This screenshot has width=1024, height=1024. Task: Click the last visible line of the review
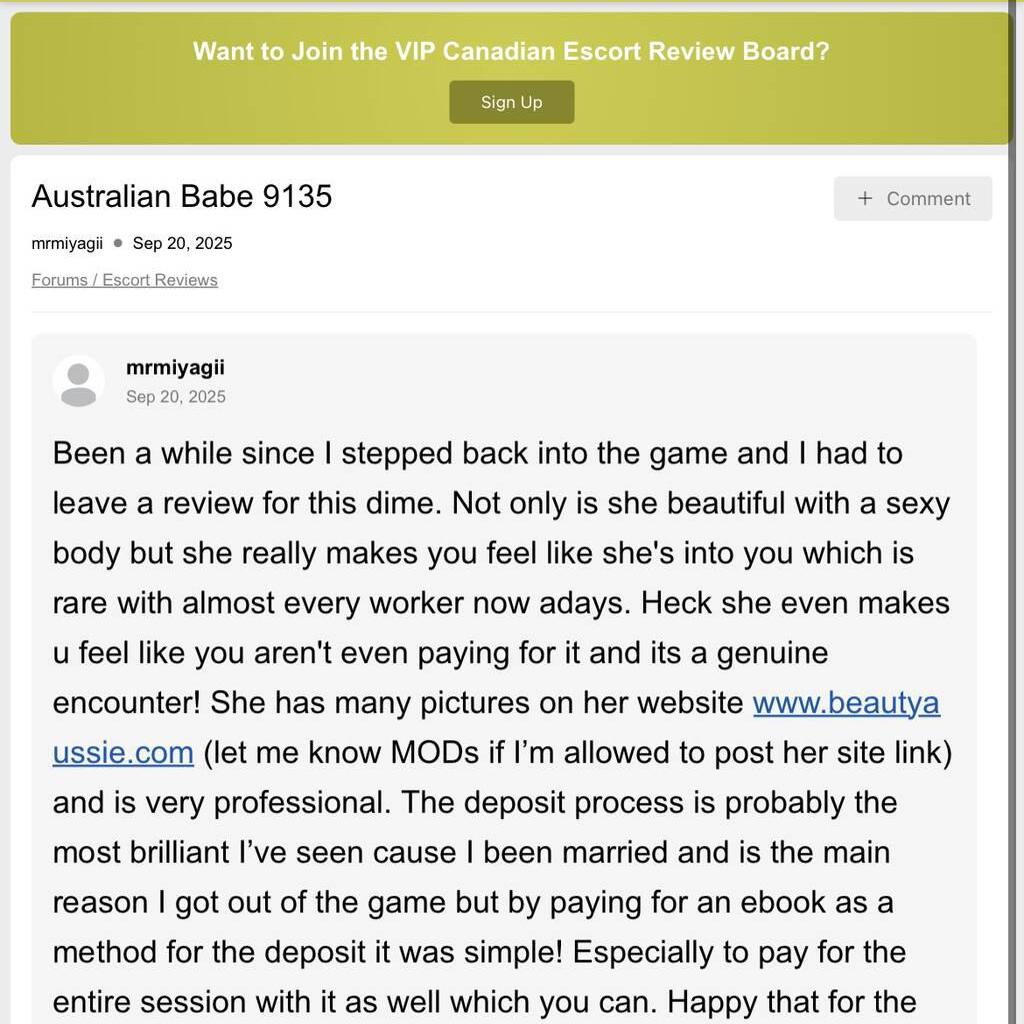484,1001
